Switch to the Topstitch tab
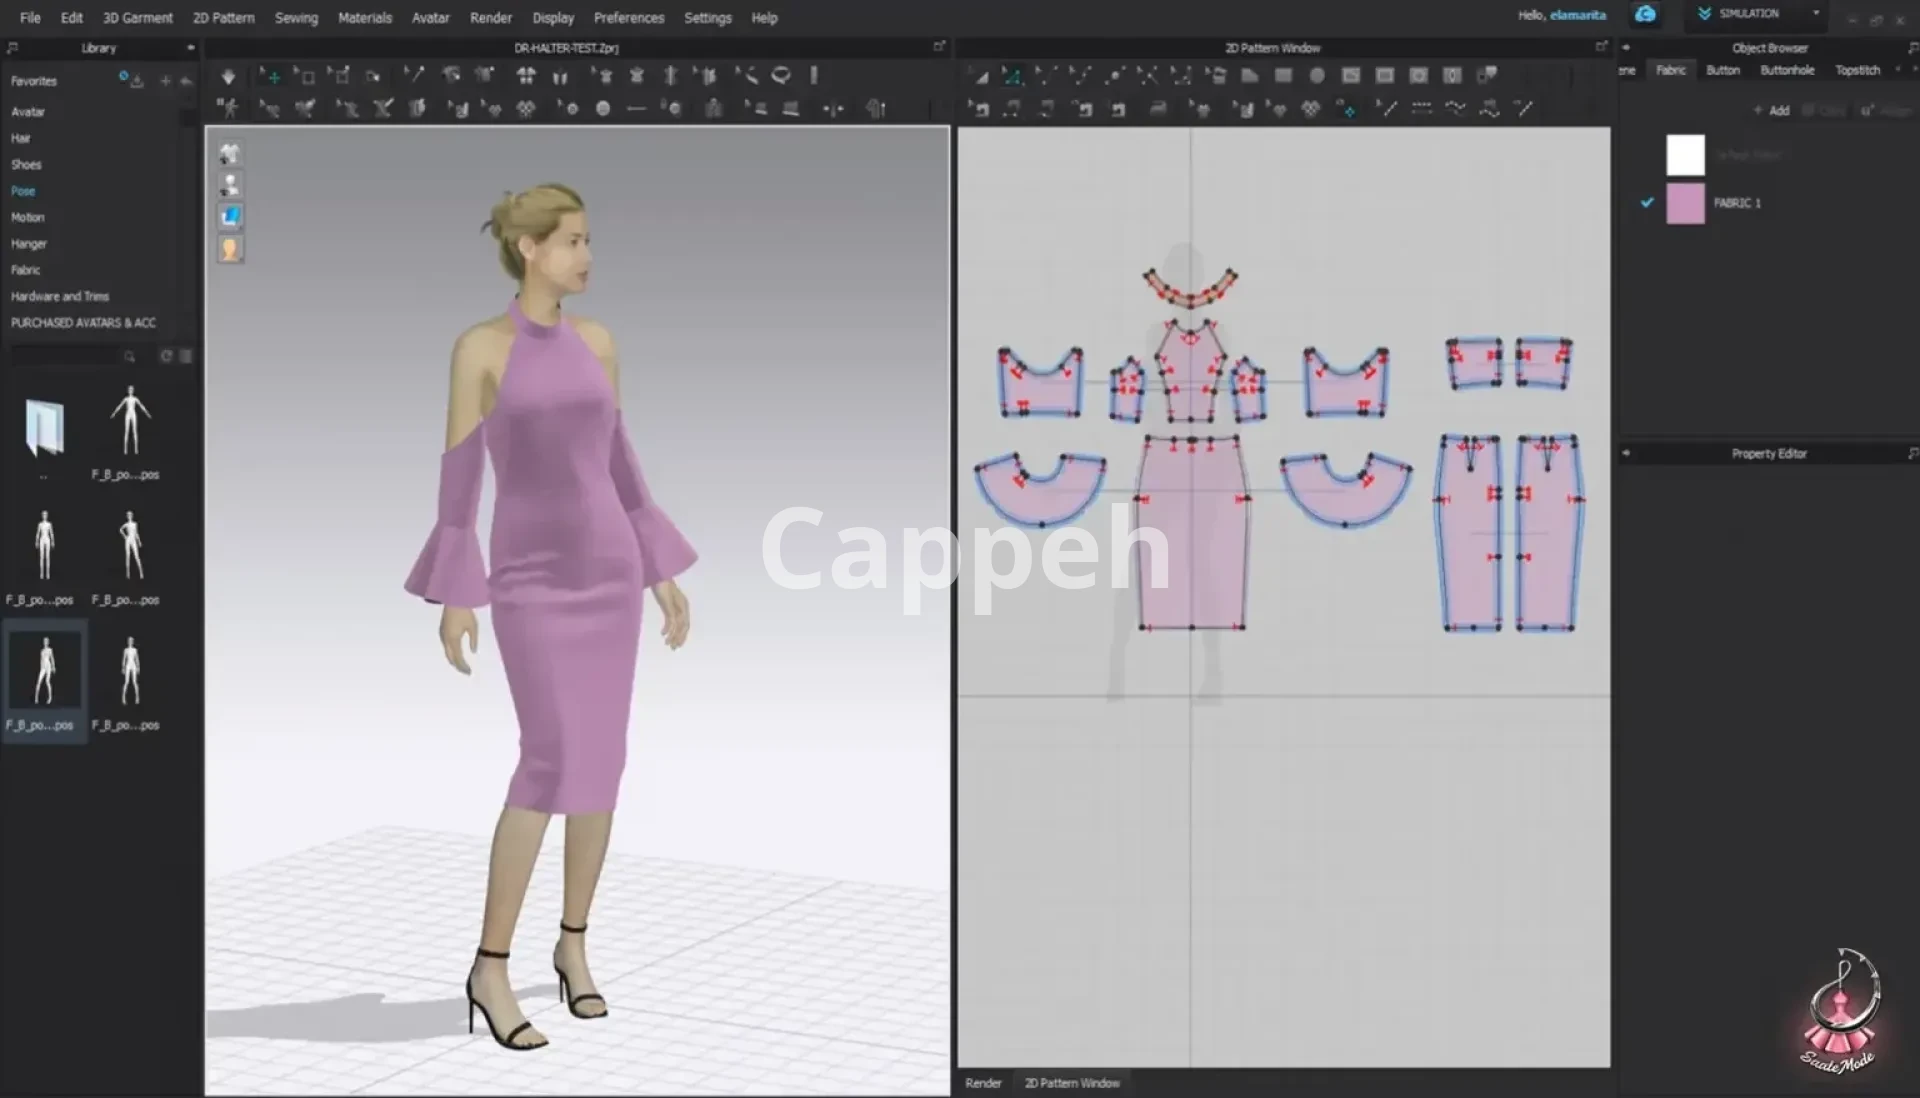This screenshot has width=1920, height=1098. 1857,70
